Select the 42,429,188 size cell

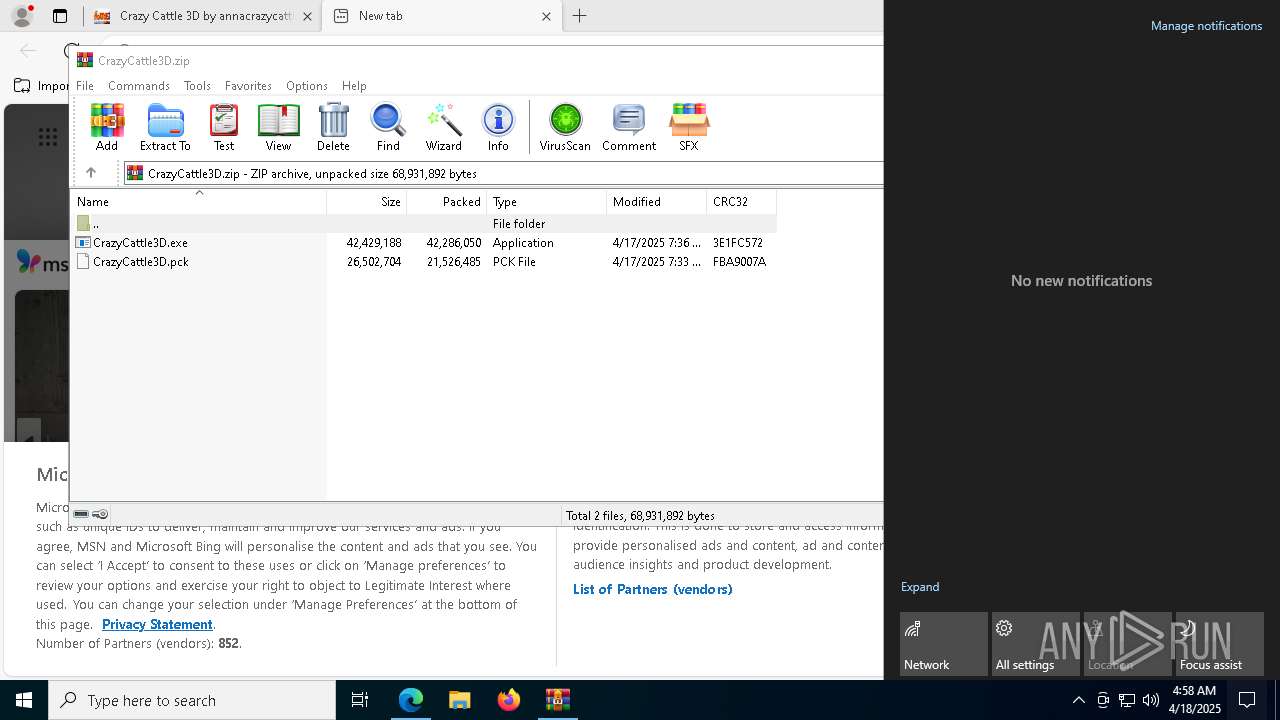tap(374, 242)
